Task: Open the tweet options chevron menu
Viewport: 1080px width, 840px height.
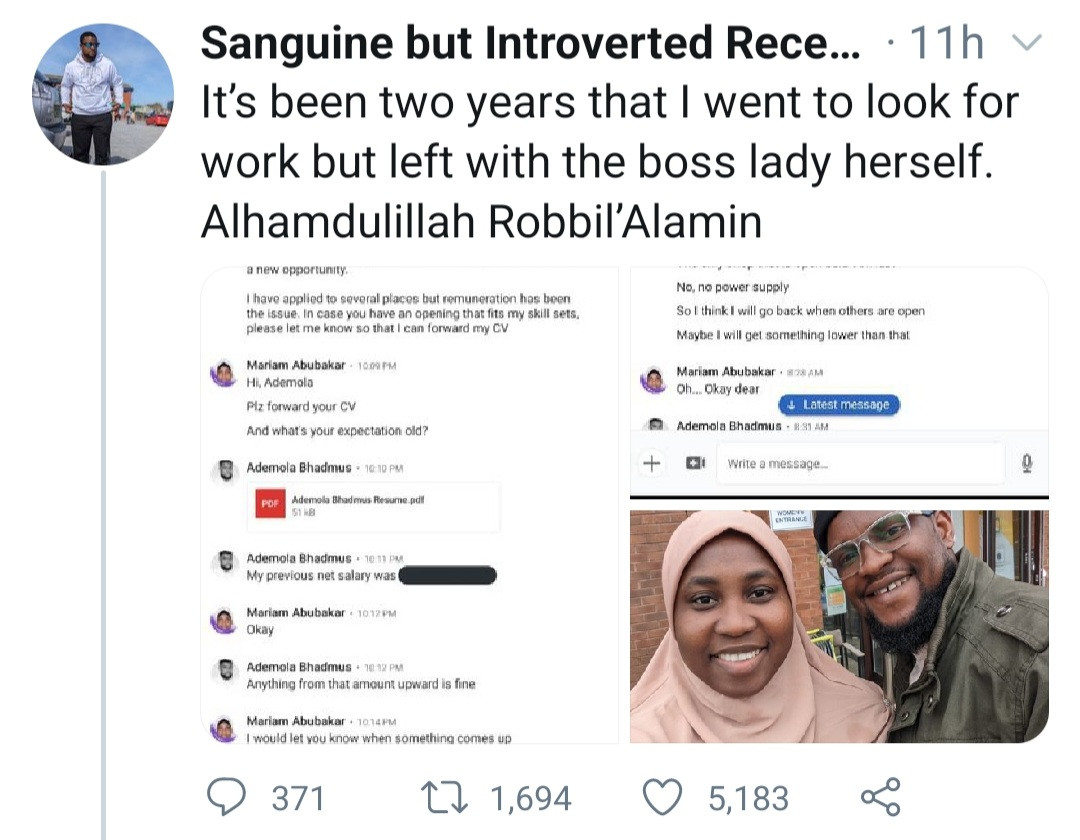Action: point(1027,43)
